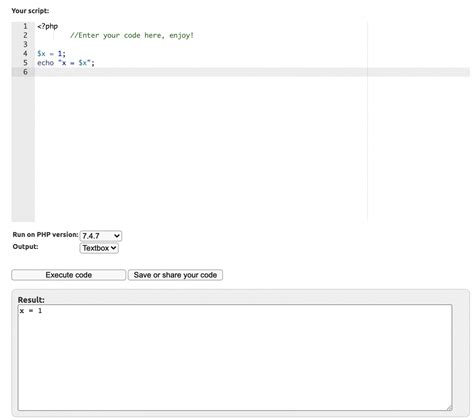Click line number 6 in the gutter
Image resolution: width=474 pixels, height=420 pixels.
(25, 72)
